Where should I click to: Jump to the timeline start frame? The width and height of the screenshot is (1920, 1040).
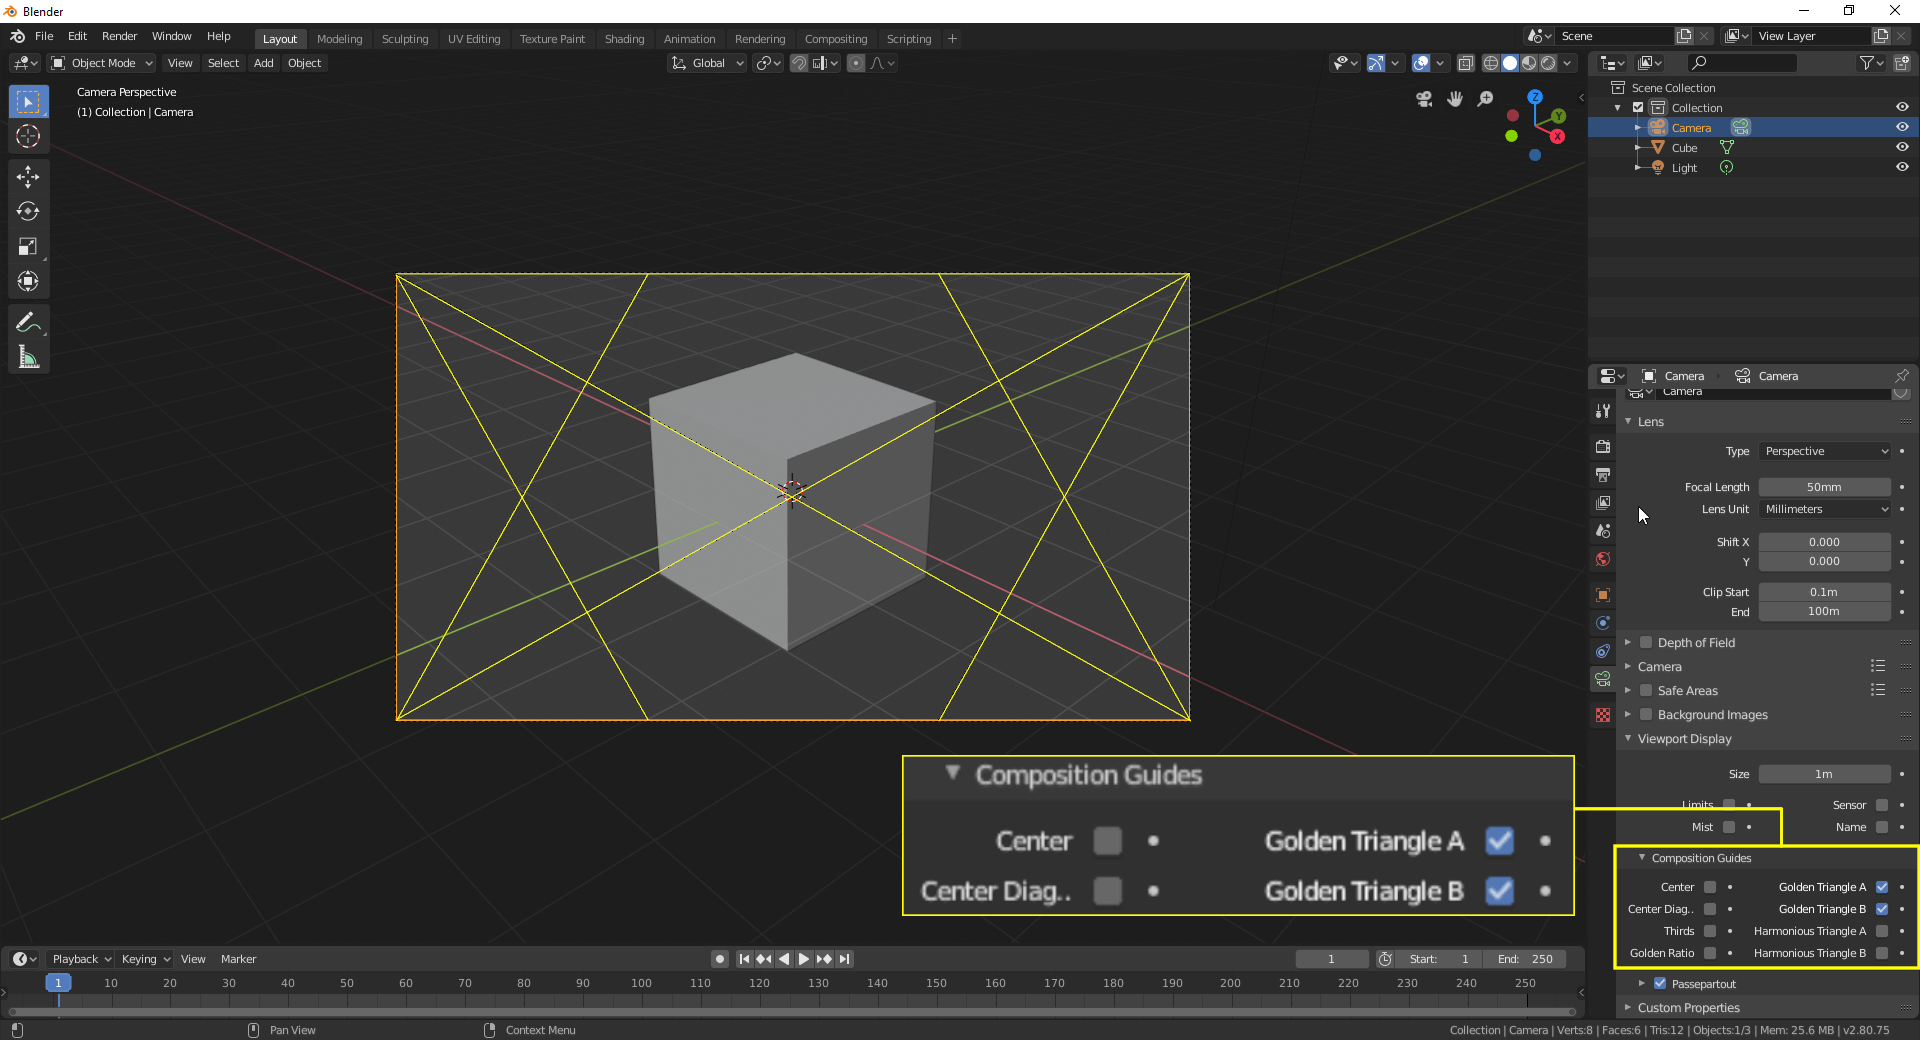tap(744, 959)
